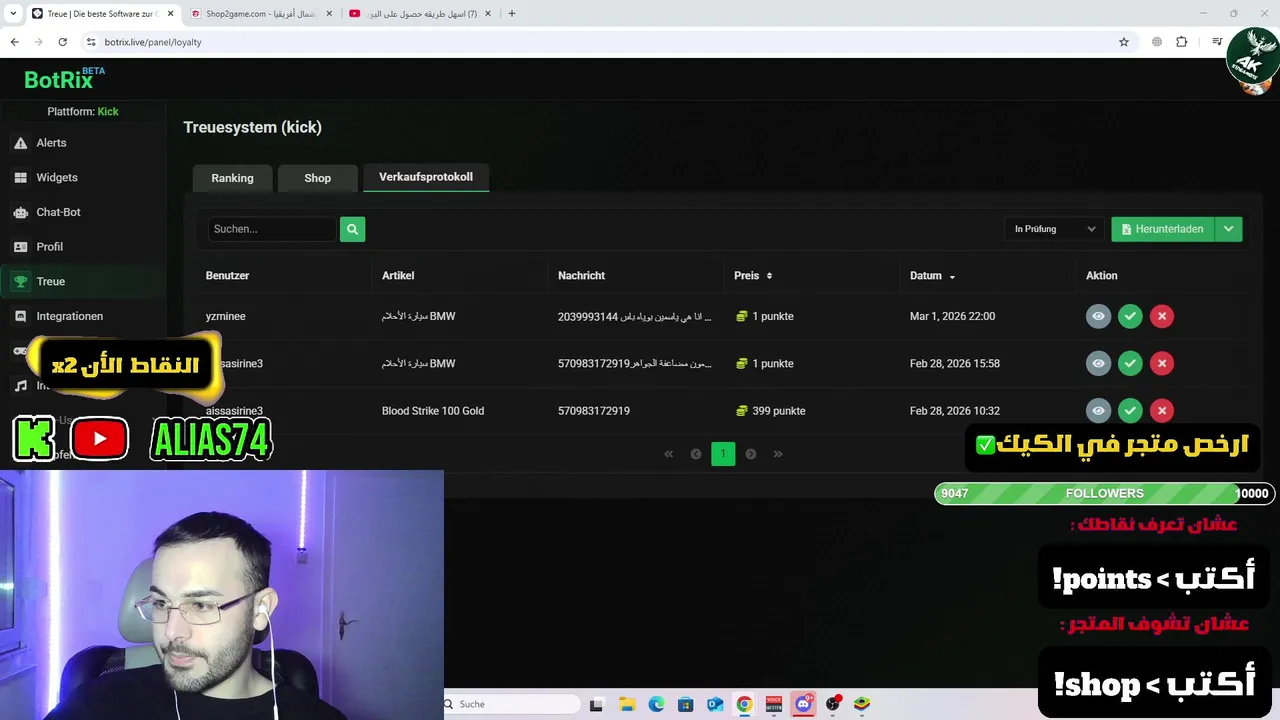The width and height of the screenshot is (1280, 720).
Task: Sort the table by Datum
Action: 932,276
